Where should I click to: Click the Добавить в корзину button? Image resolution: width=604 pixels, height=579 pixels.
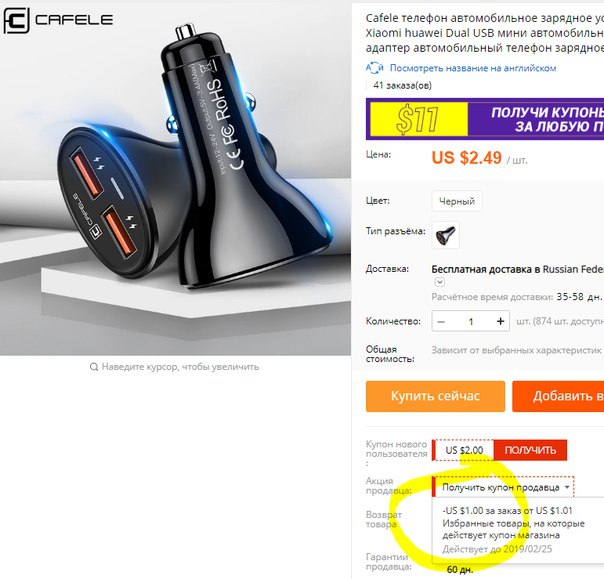(x=558, y=396)
